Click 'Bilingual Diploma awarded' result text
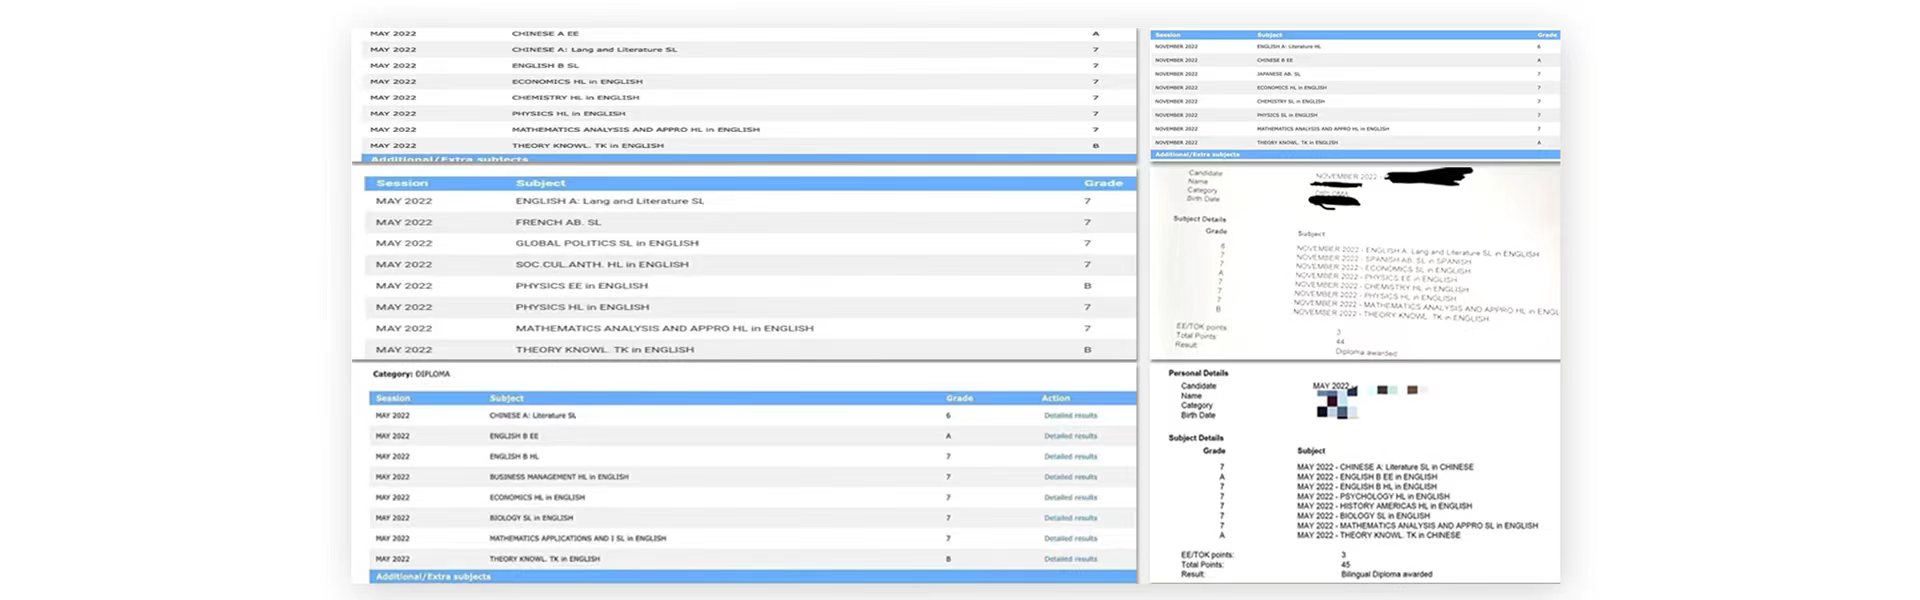Screen dimensions: 1920x600 (1386, 574)
